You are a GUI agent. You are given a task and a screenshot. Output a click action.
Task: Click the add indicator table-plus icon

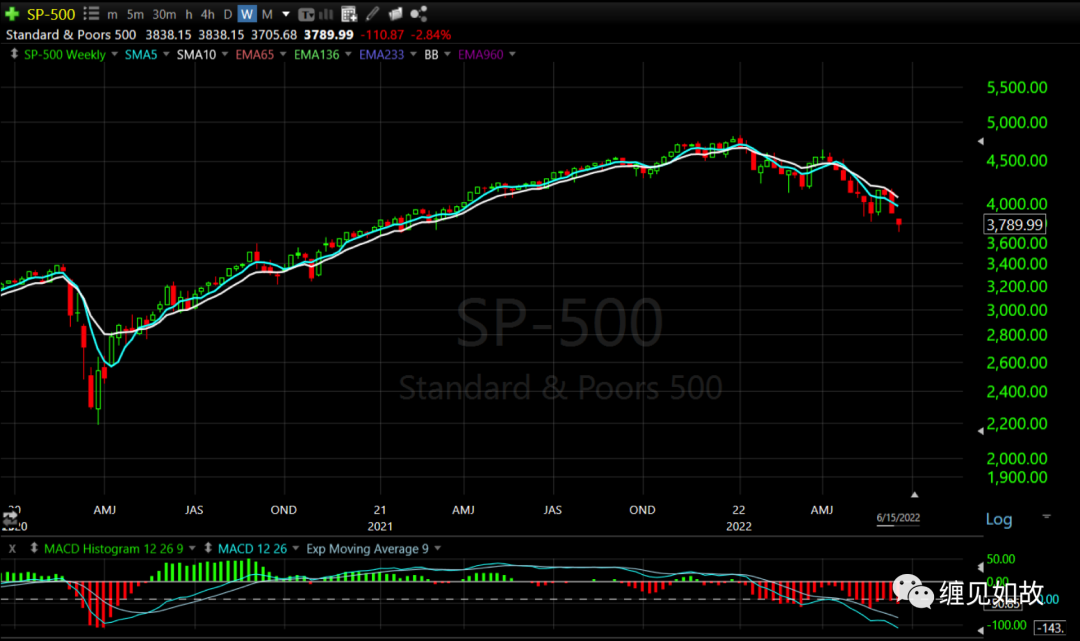(x=349, y=14)
